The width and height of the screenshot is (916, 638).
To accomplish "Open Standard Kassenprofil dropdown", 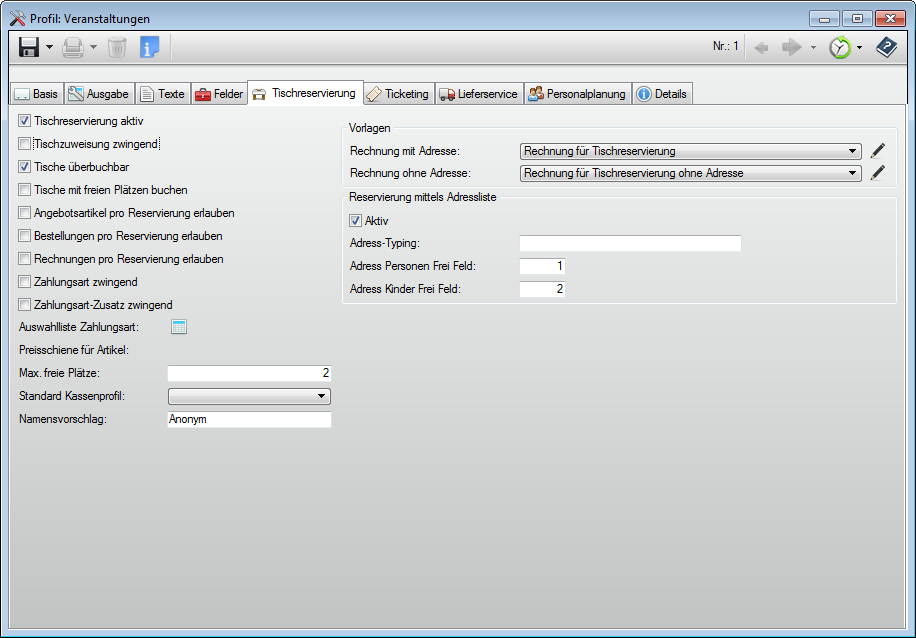I will pos(321,396).
